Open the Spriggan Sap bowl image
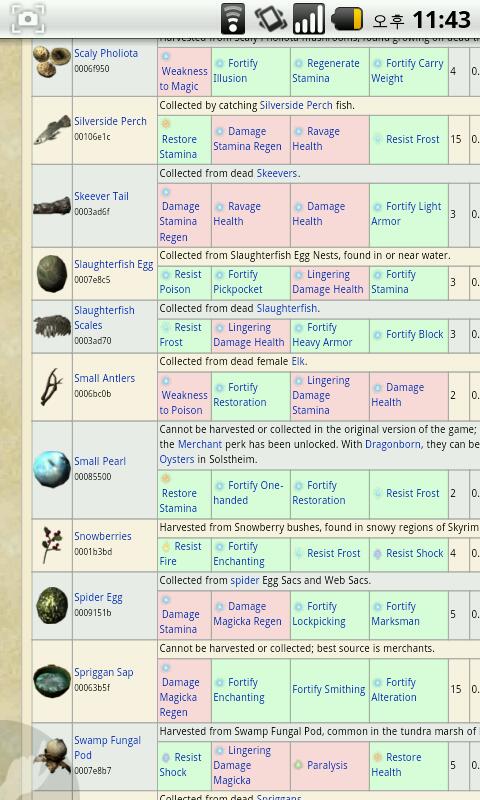The height and width of the screenshot is (800, 480). click(52, 681)
